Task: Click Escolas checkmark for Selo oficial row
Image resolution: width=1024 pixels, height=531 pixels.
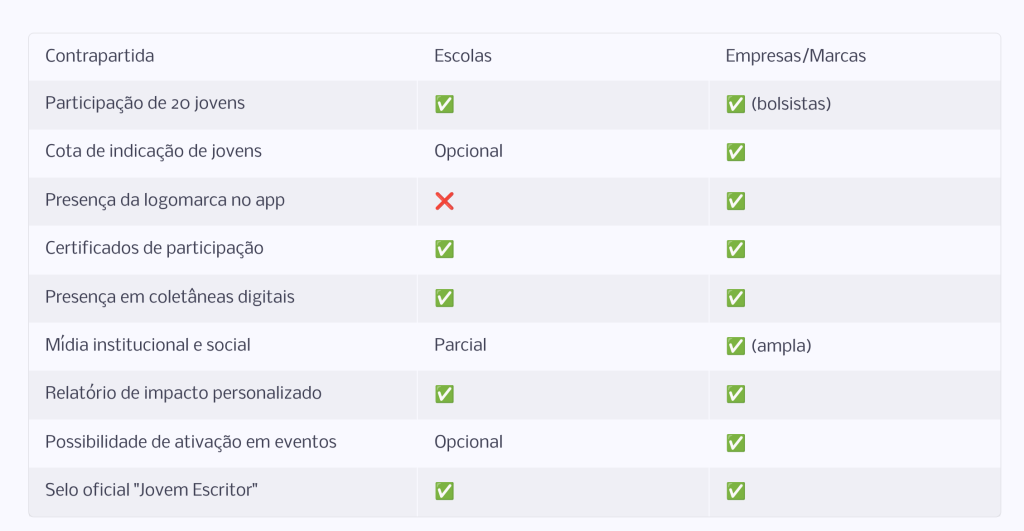Action: (x=444, y=491)
